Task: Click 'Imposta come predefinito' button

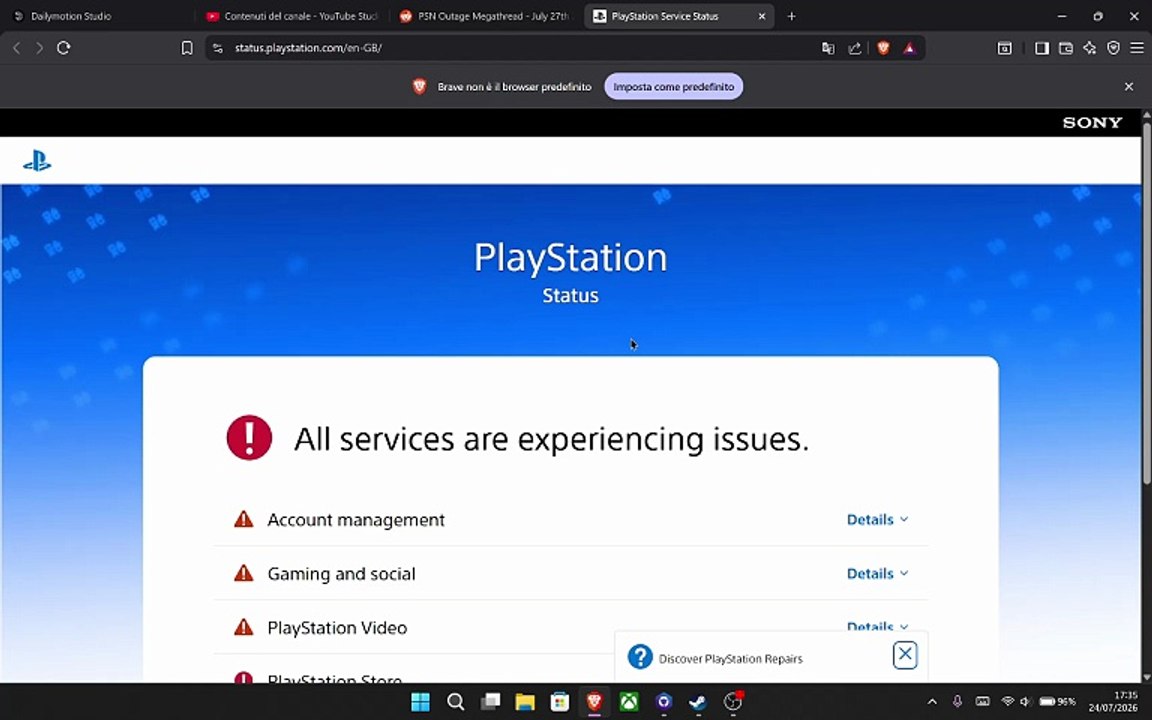Action: 674,87
